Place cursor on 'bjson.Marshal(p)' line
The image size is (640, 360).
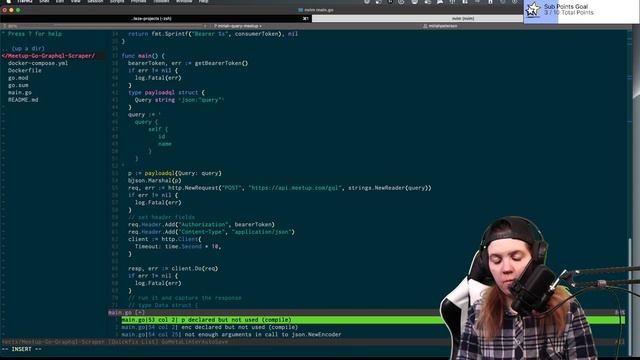pos(154,180)
